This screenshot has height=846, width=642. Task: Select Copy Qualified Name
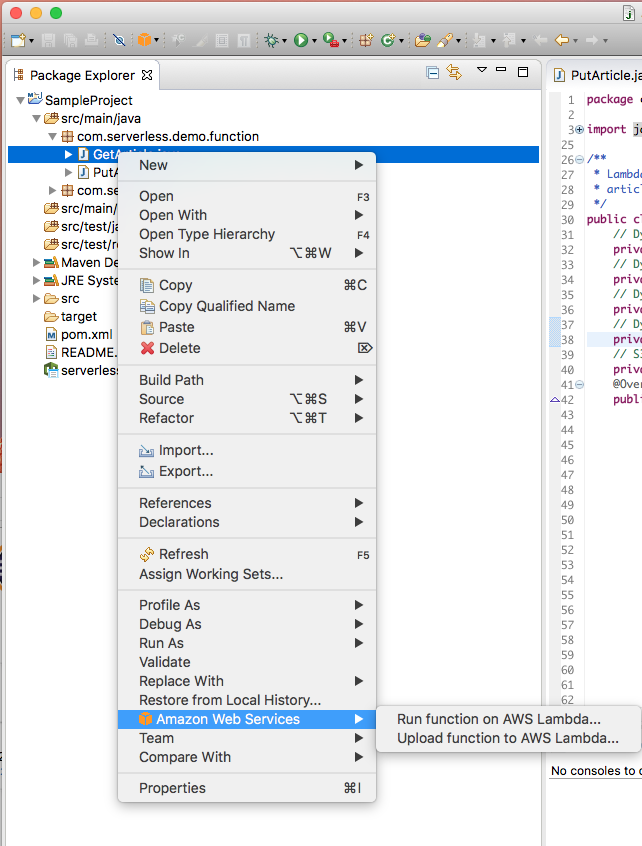point(247,306)
